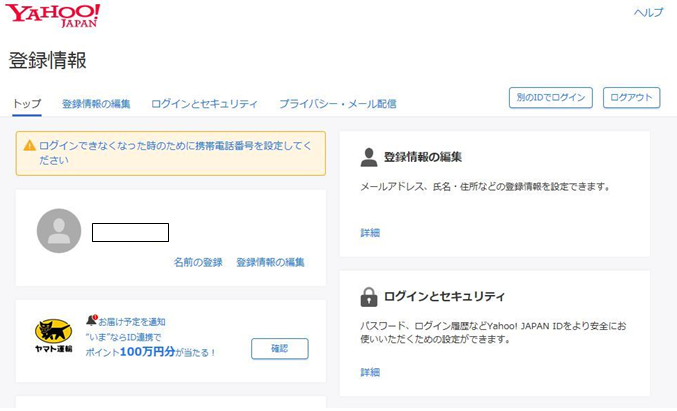Click the Yahoo! JAPAN logo
This screenshot has height=411, width=677.
click(x=53, y=16)
